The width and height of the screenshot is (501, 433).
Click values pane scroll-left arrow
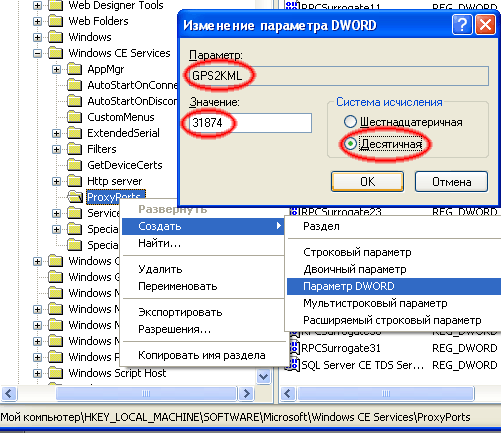[x=288, y=394]
